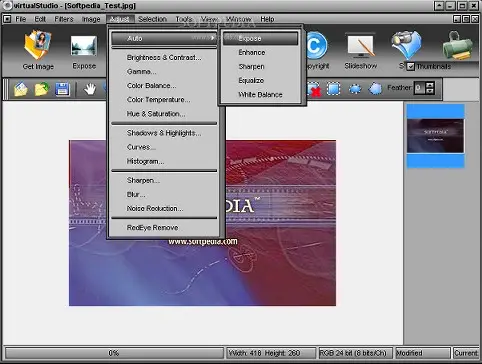Select the Softpedia thumbnail in side panel
Viewport: 482px width, 364px height.
[435, 135]
